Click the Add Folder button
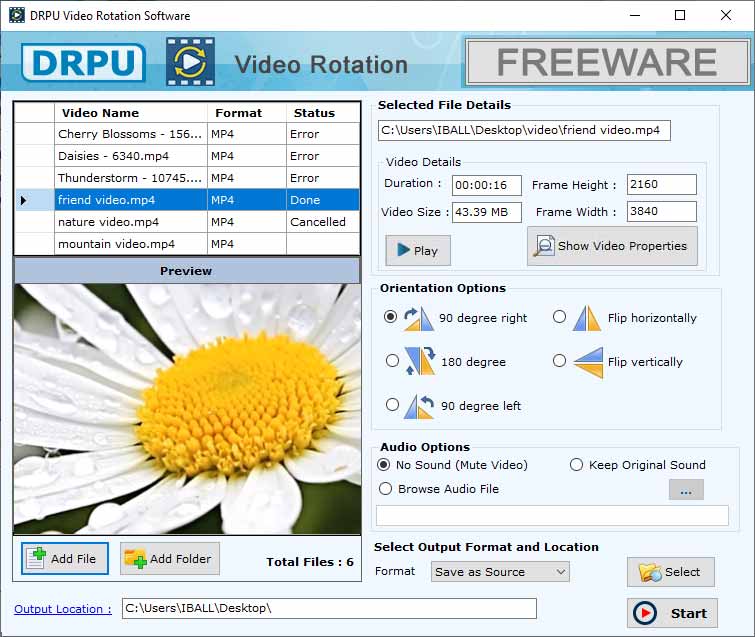This screenshot has width=755, height=637. pyautogui.click(x=169, y=559)
